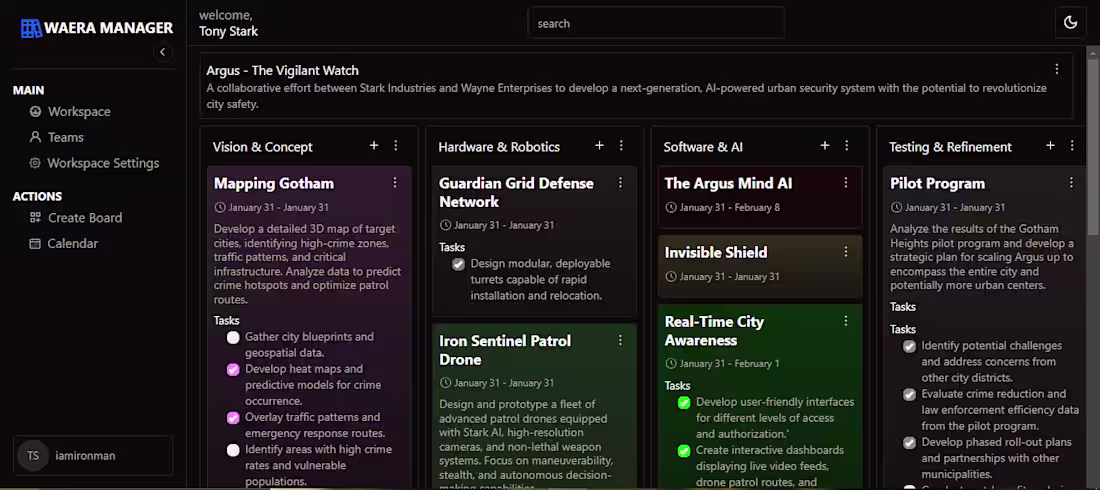This screenshot has width=1100, height=490.
Task: Click the WAERA MANAGER logo icon
Action: 31,28
